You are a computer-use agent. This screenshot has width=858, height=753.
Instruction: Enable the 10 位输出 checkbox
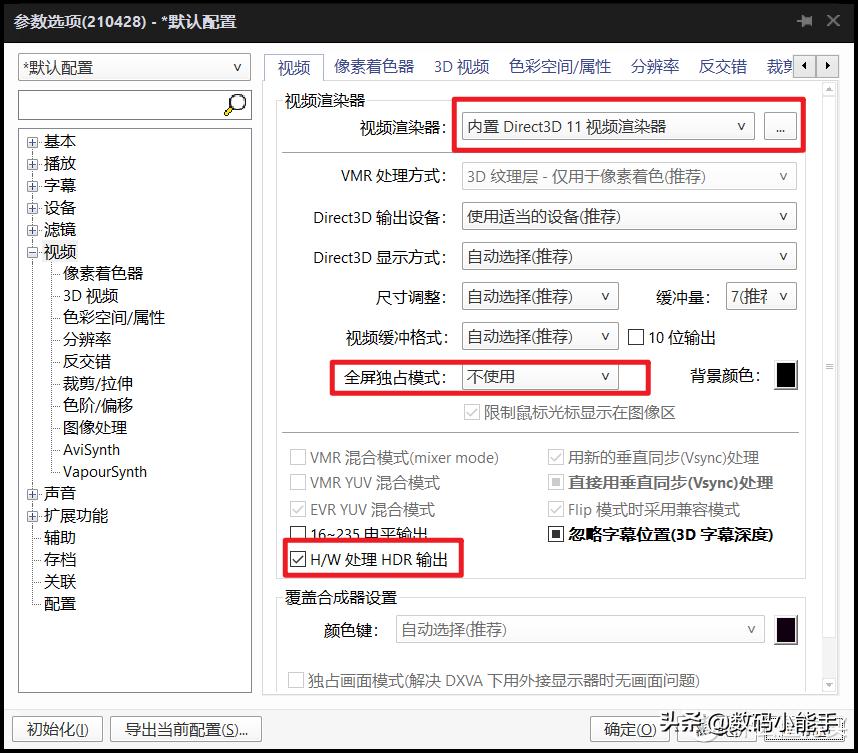point(636,336)
